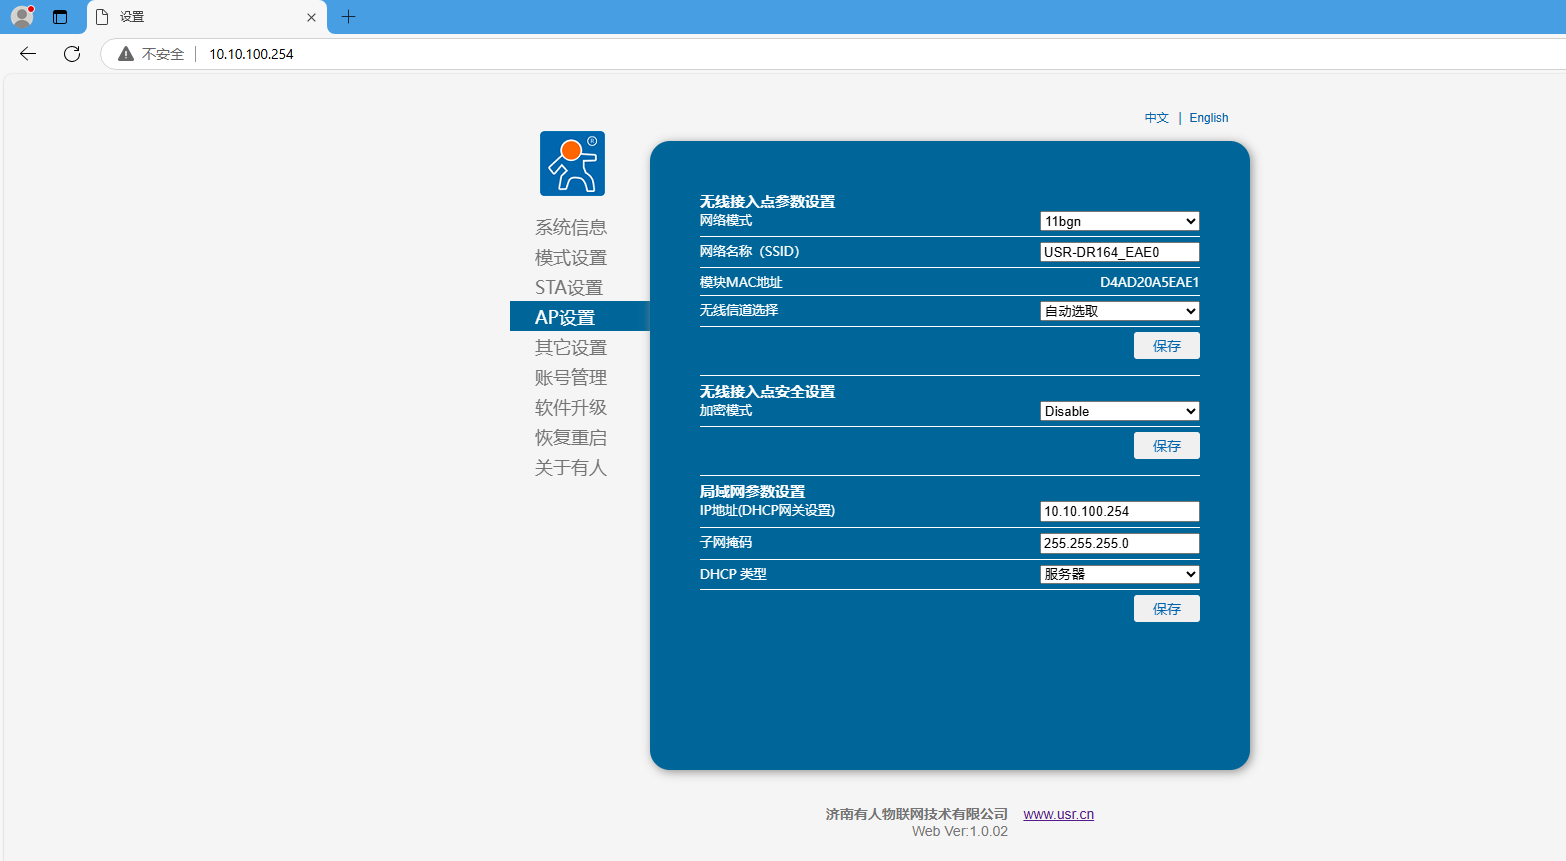Click the USR running-man logo icon
Screen dimensions: 1566x861
(x=572, y=164)
